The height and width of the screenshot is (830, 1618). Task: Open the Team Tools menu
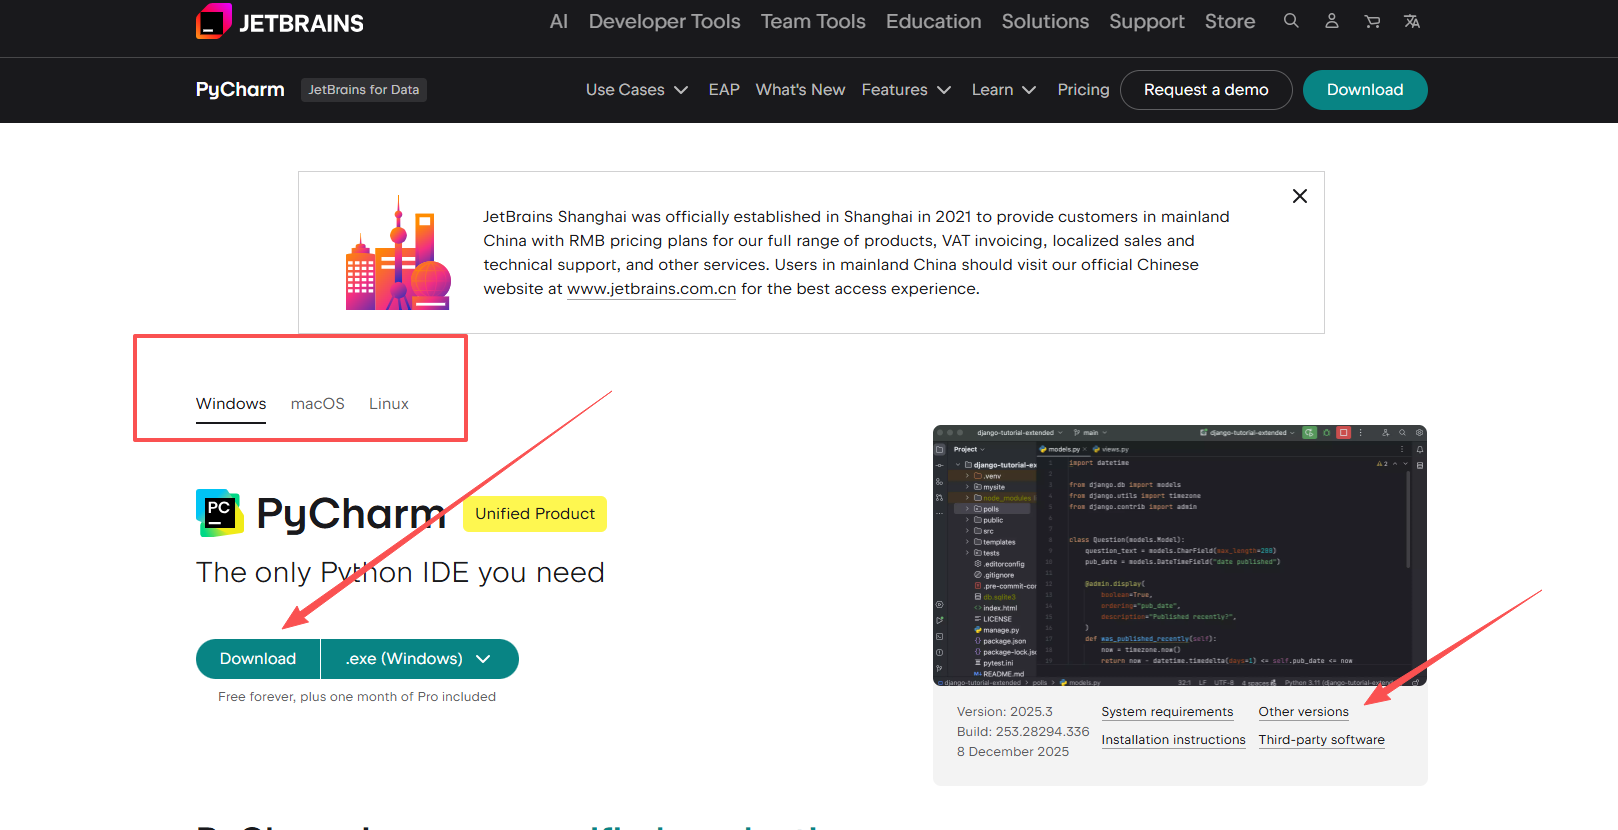pyautogui.click(x=813, y=21)
